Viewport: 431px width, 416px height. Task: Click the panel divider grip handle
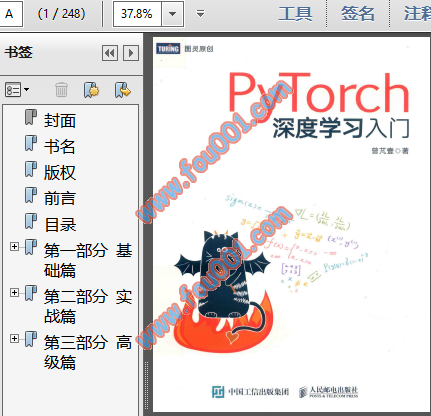pos(146,385)
